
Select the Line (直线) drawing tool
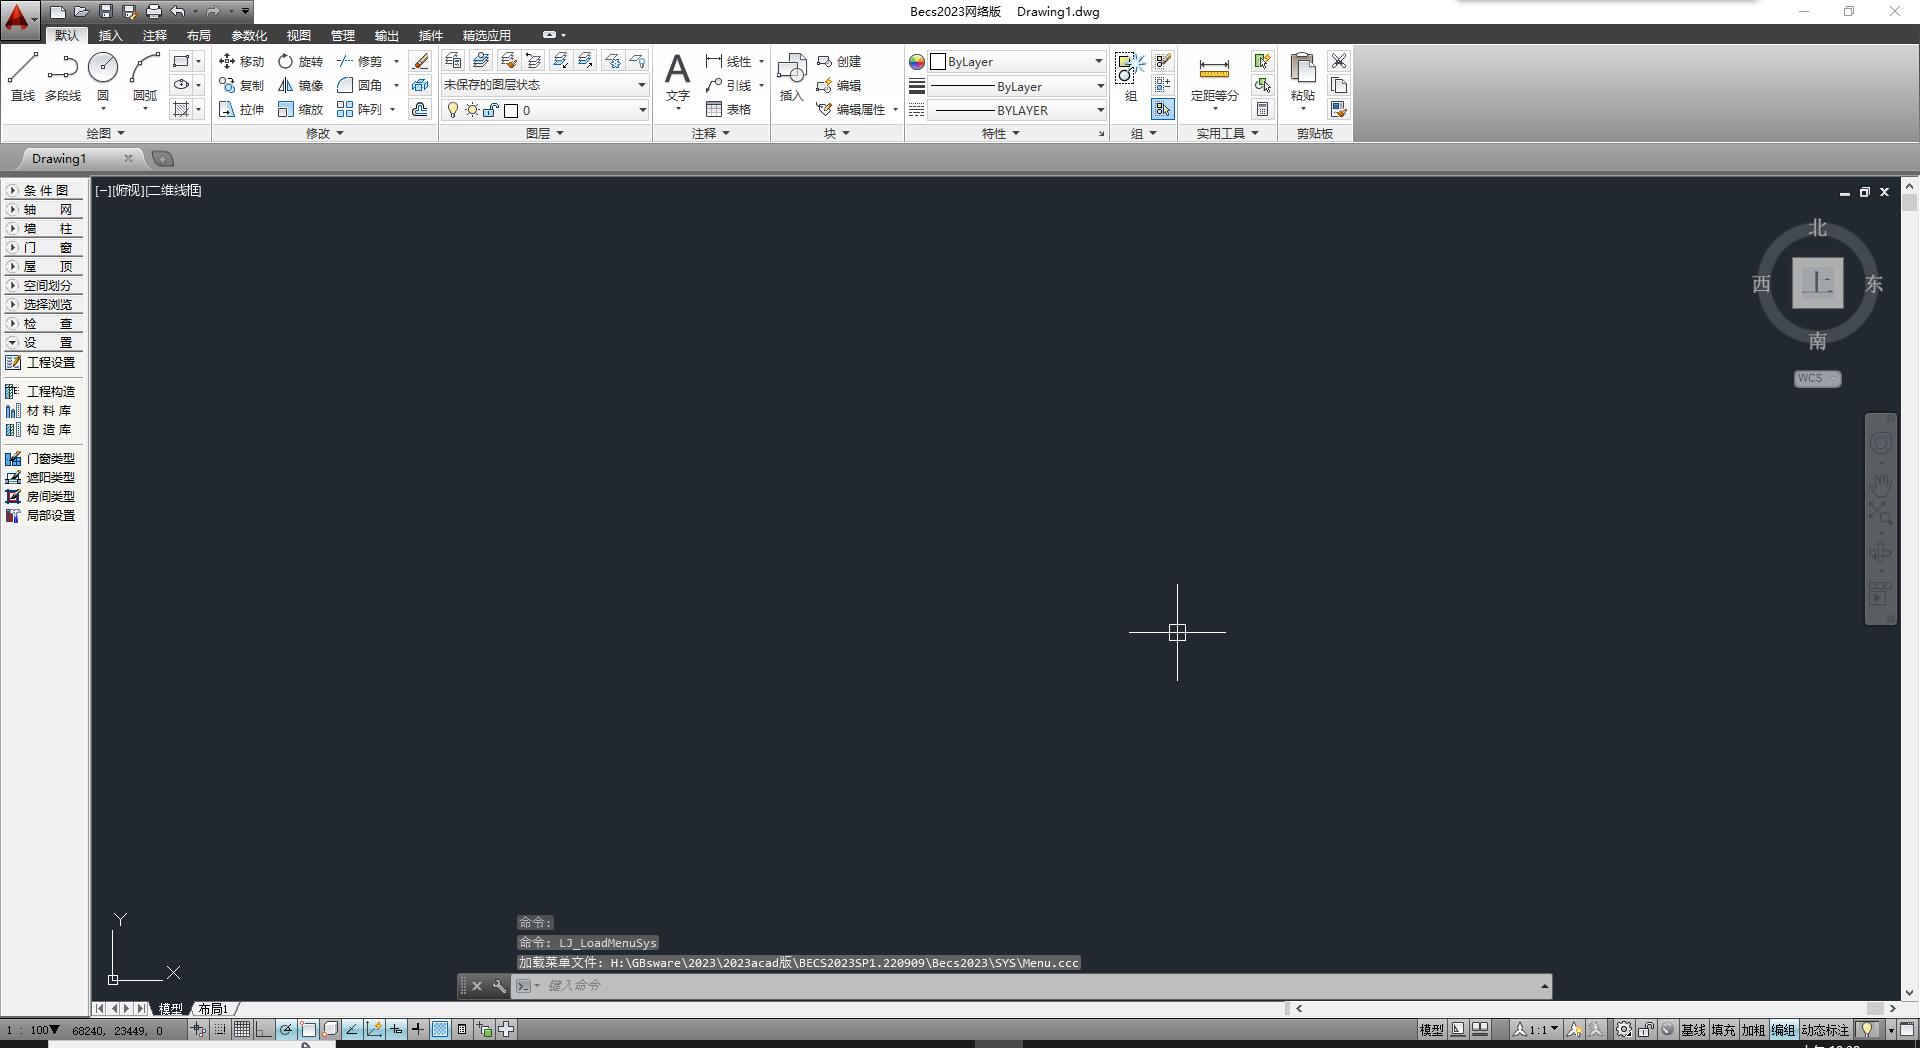(23, 76)
